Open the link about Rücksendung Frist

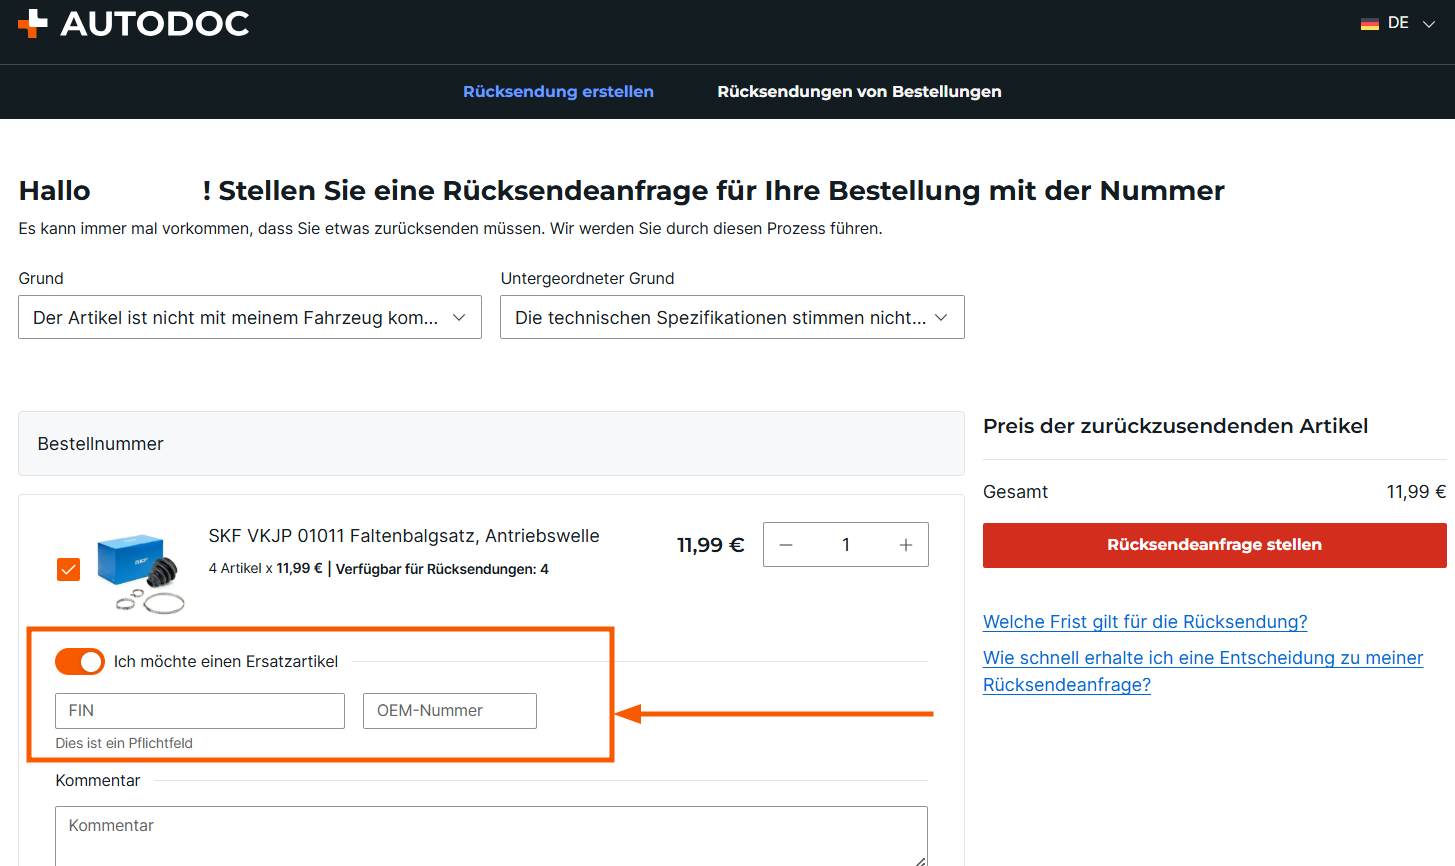(x=1145, y=622)
